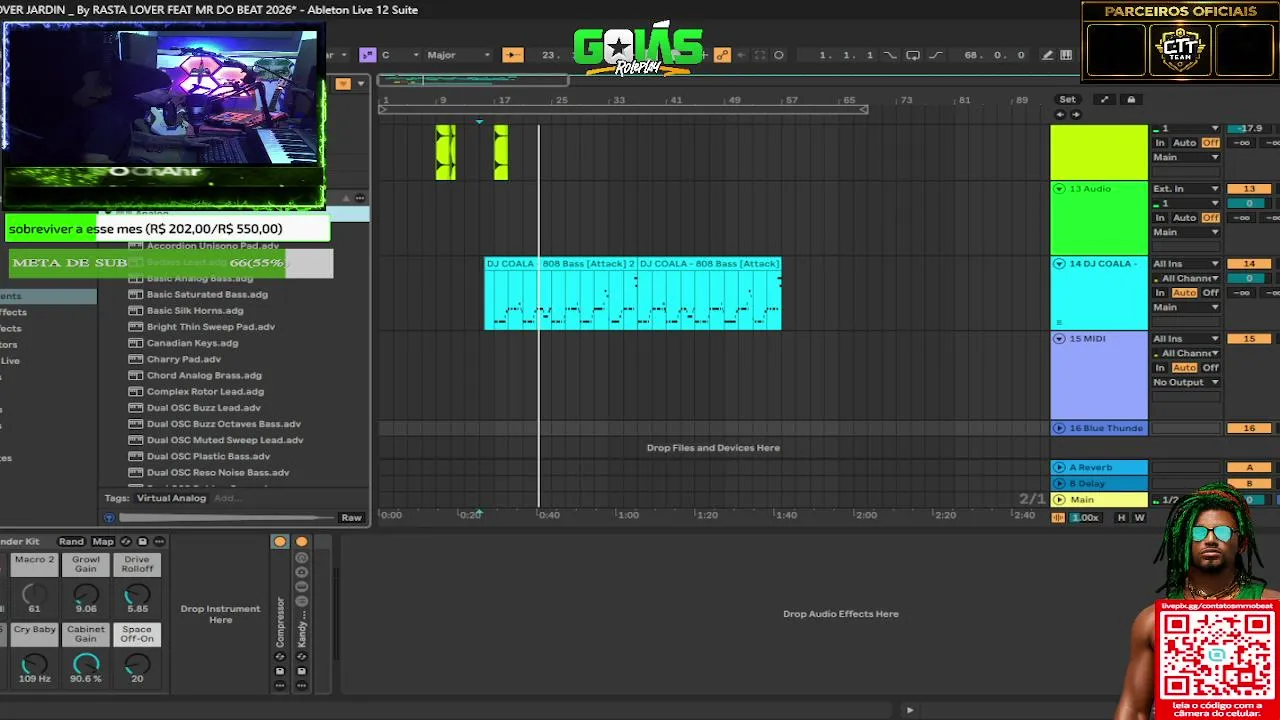Open the Compressor device options menu
This screenshot has width=1280, height=720.
280,686
